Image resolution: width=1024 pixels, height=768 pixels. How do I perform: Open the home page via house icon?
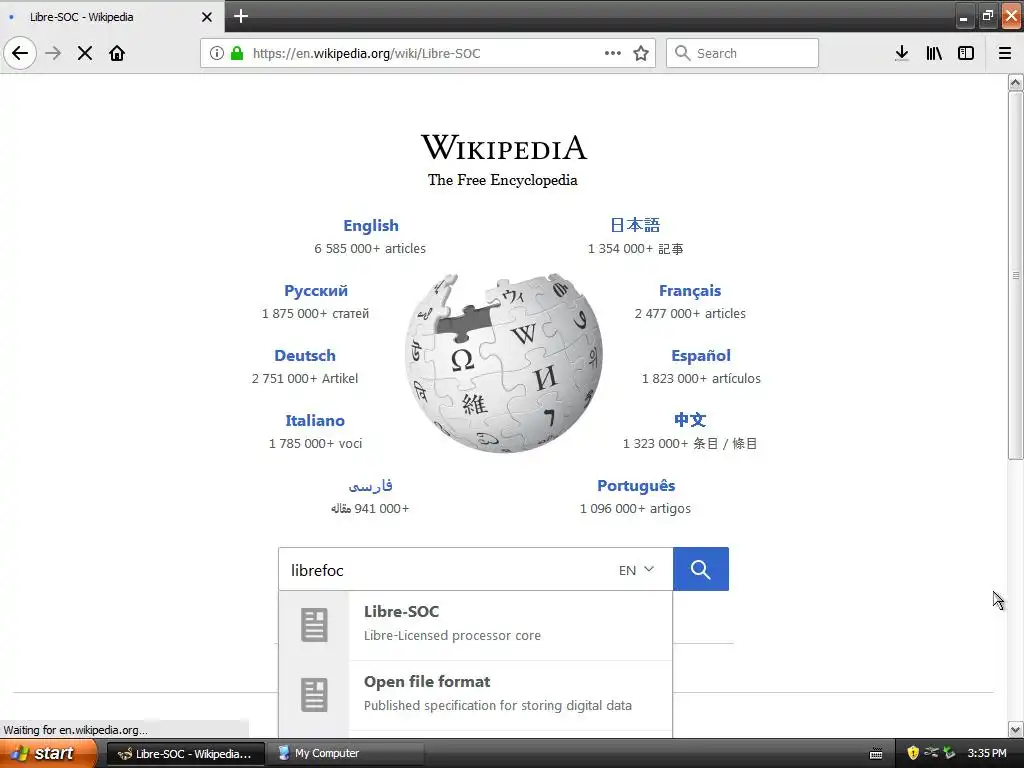click(117, 53)
